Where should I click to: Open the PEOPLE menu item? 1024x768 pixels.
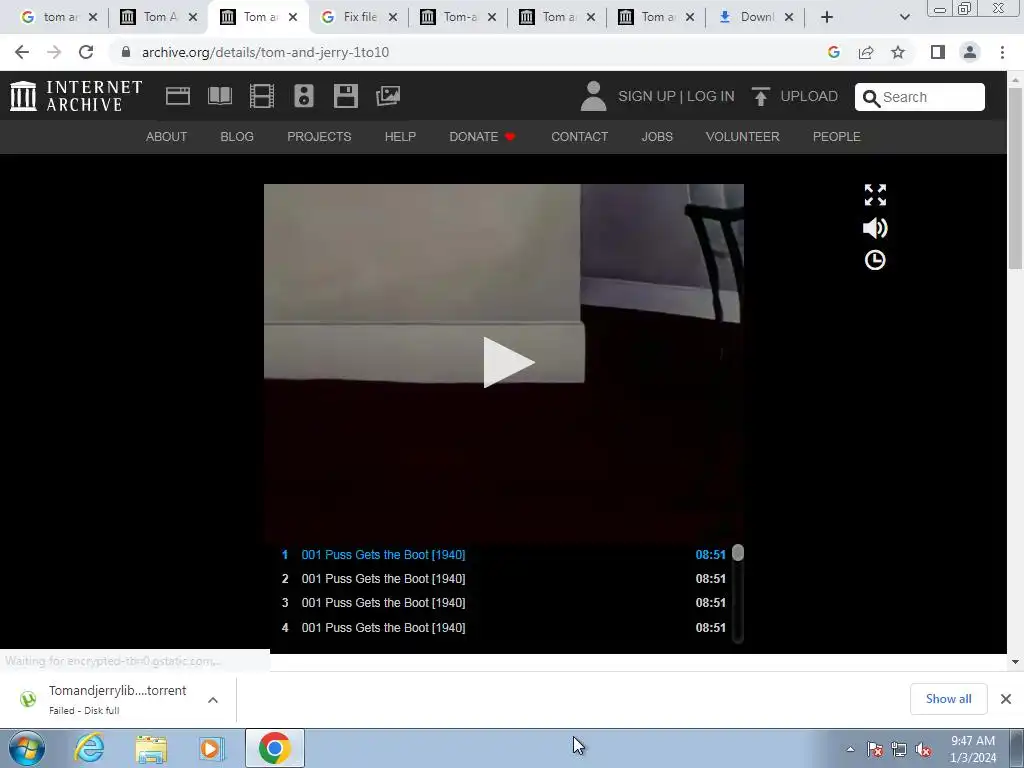pyautogui.click(x=836, y=136)
